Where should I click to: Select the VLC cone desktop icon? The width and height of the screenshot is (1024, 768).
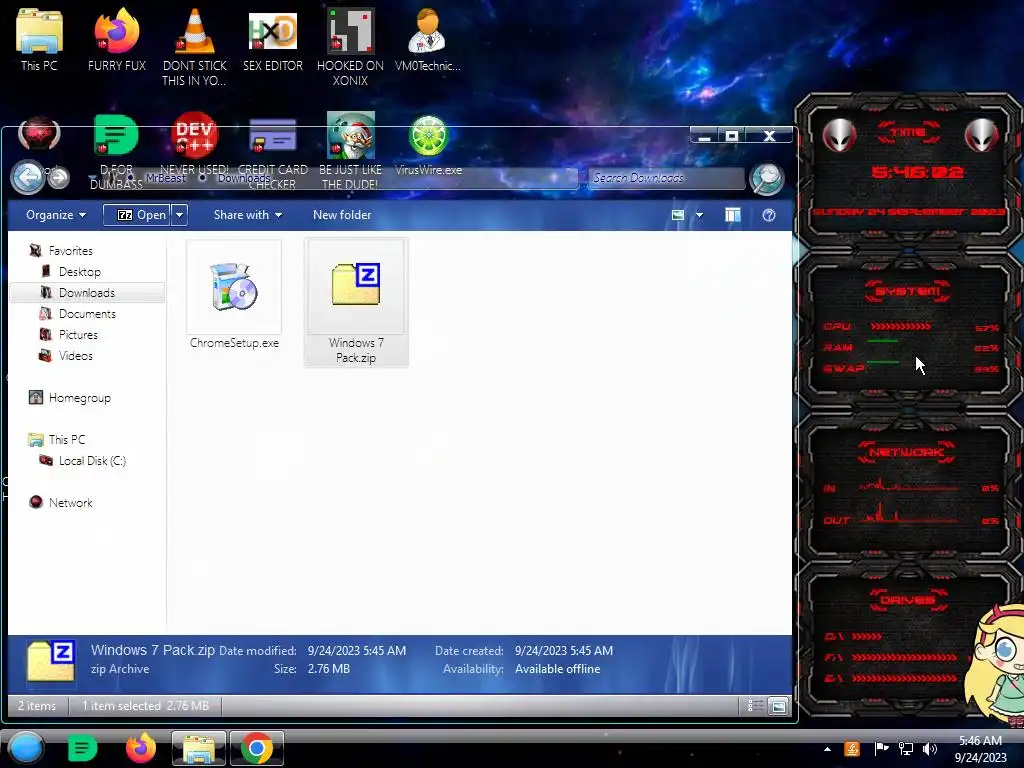click(x=195, y=46)
